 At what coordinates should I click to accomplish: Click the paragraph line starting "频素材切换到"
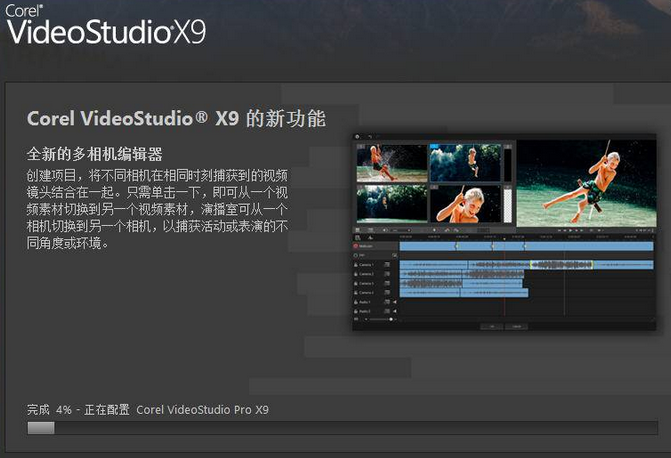[x=157, y=209]
